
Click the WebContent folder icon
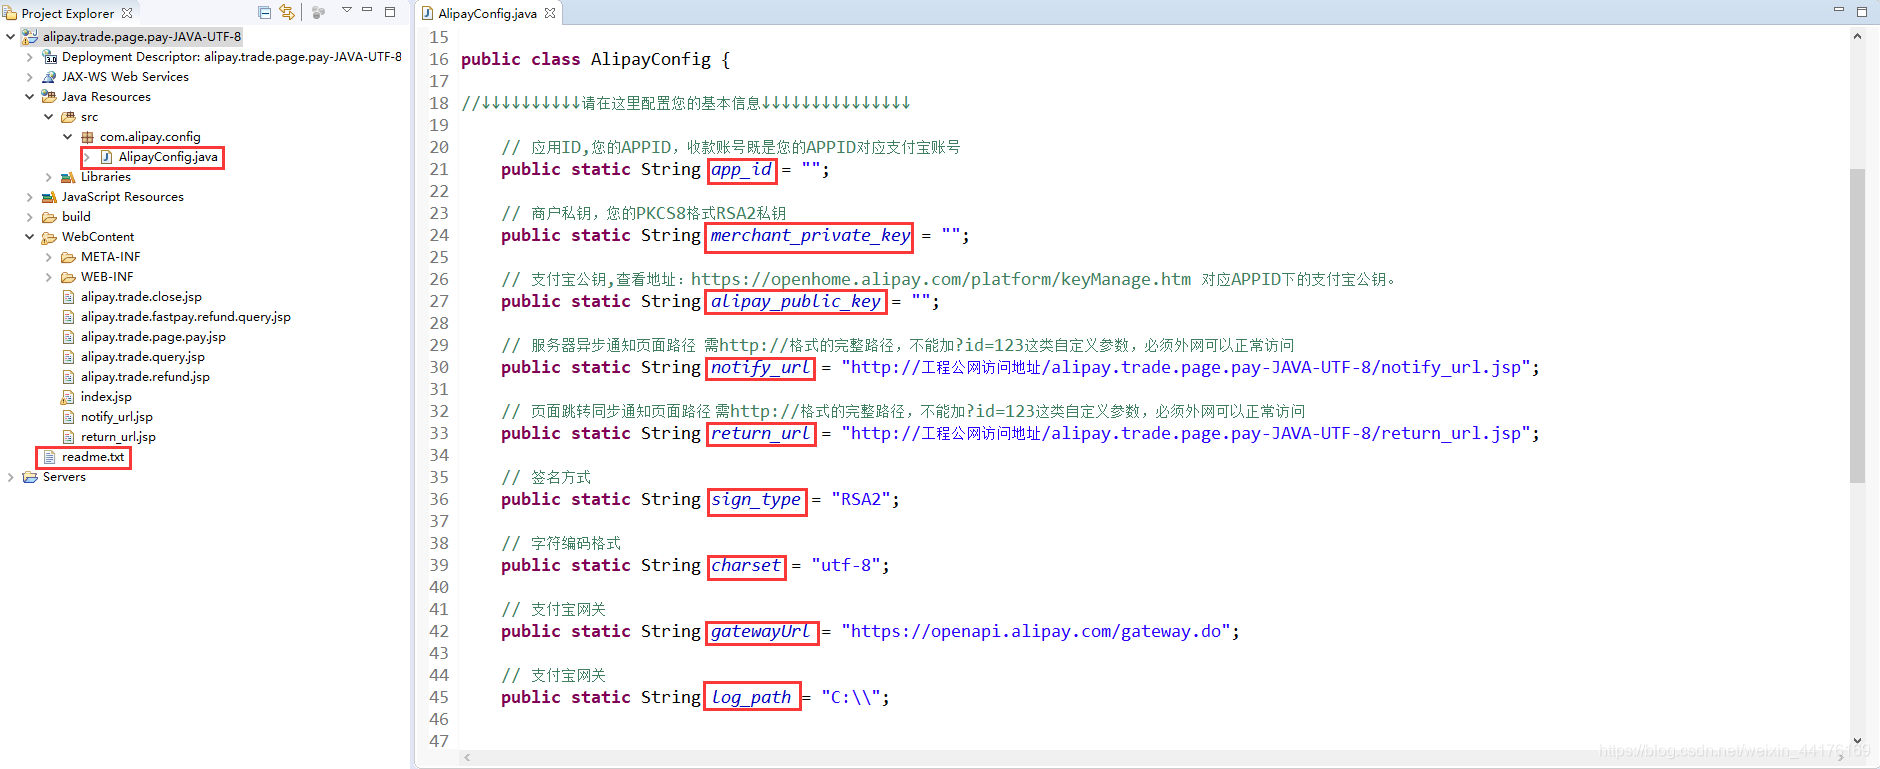coord(49,237)
